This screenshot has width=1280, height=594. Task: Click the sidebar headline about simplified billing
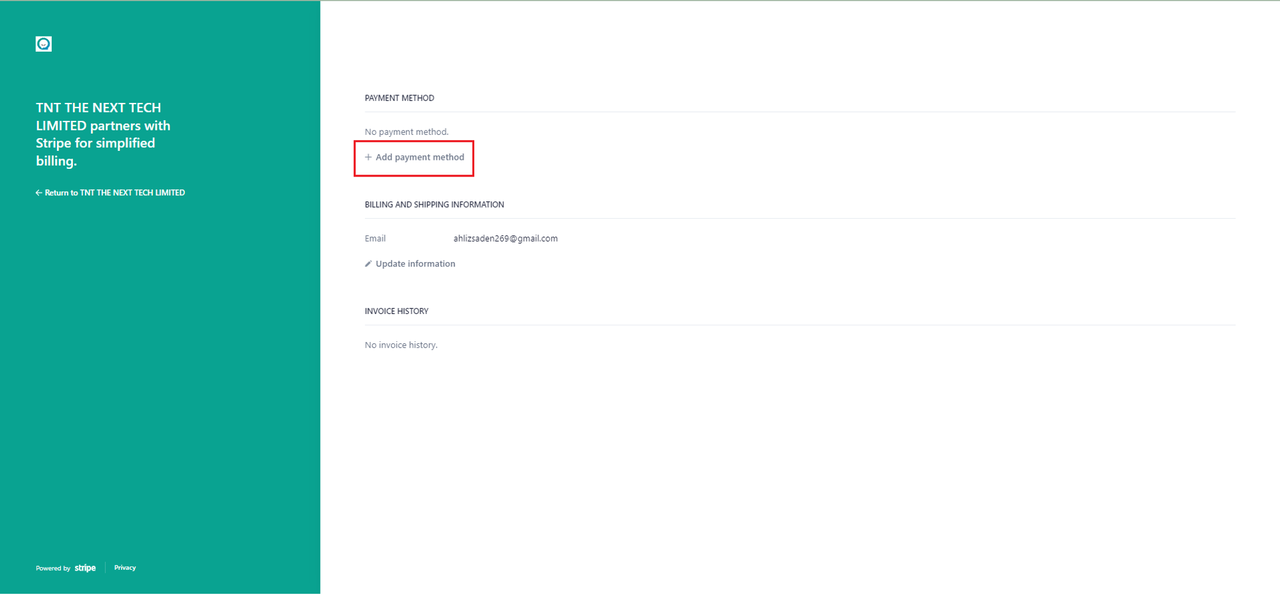pos(103,134)
